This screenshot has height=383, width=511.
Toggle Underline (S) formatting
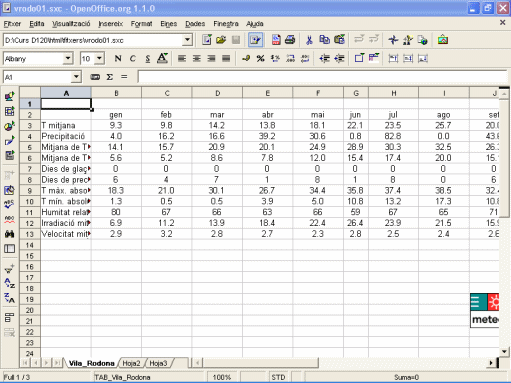[x=147, y=59]
